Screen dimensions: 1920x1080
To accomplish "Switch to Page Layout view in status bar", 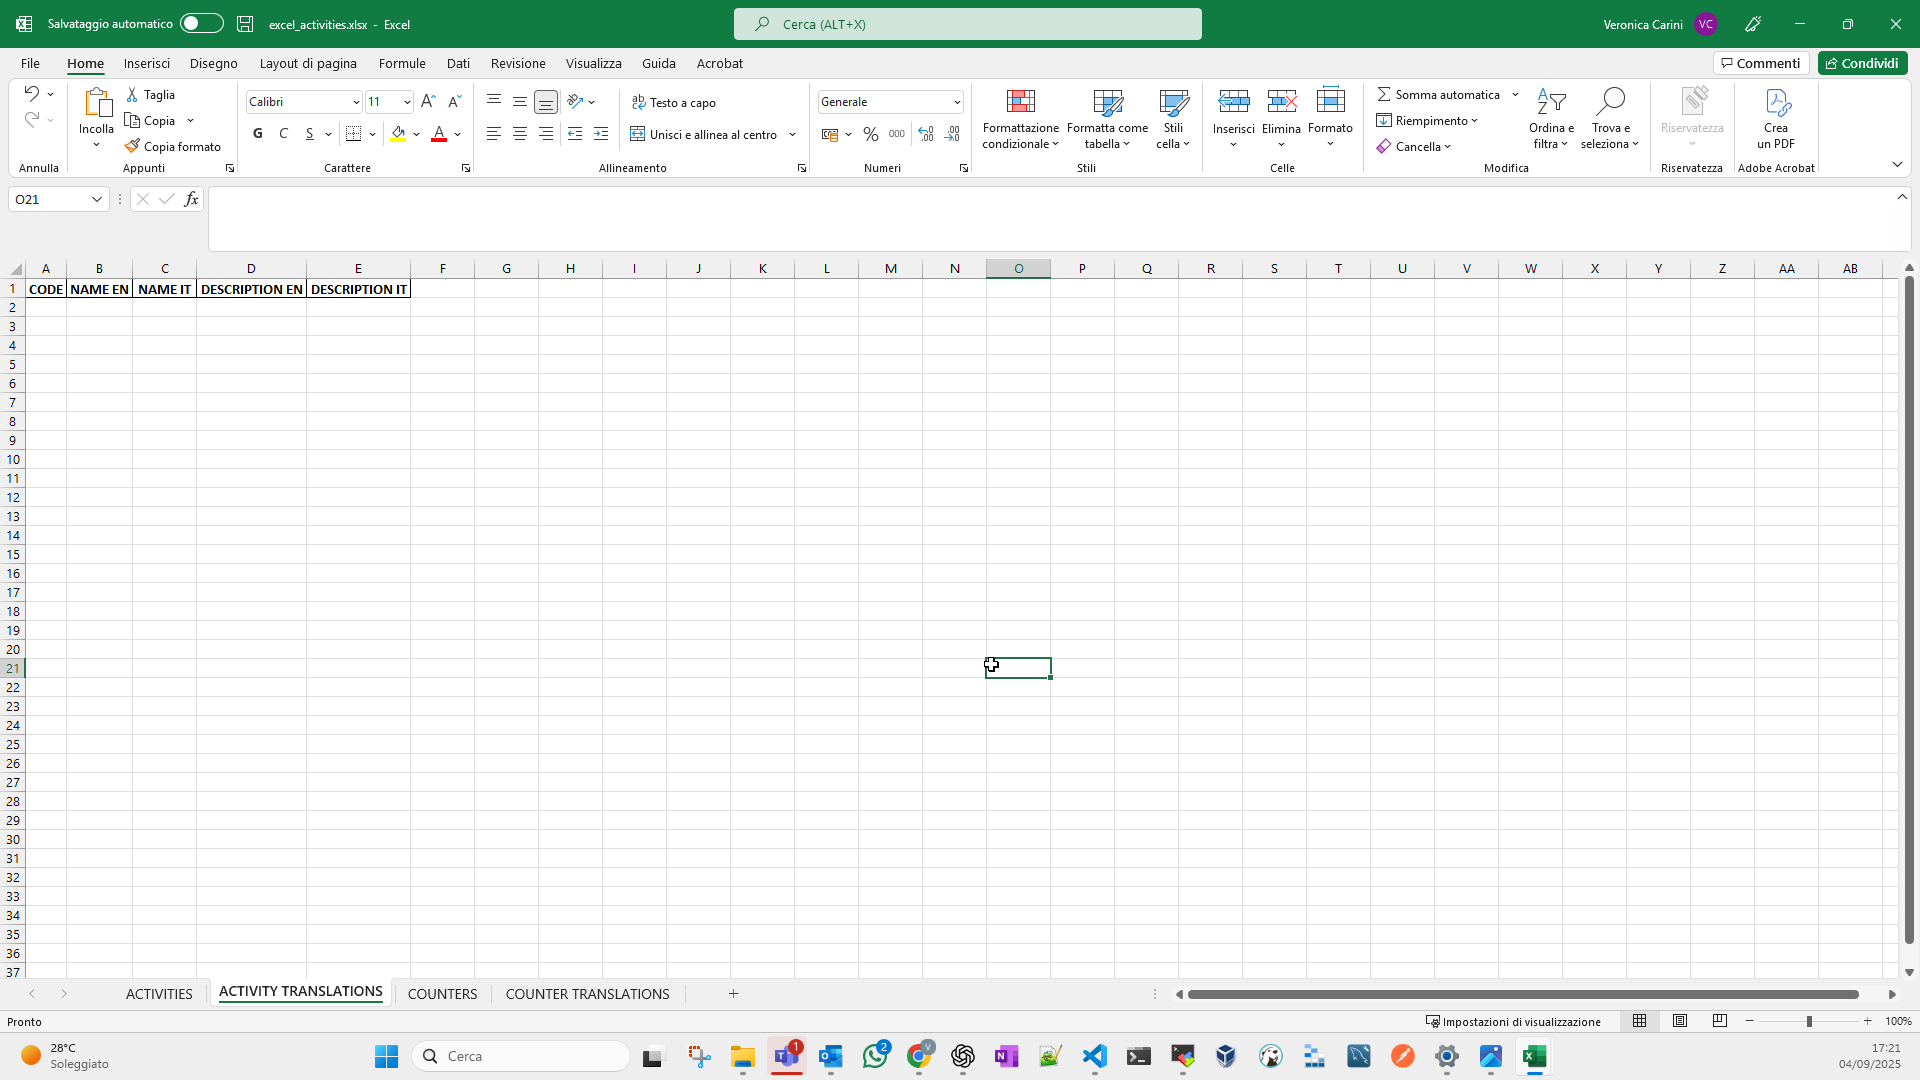I will point(1680,1021).
